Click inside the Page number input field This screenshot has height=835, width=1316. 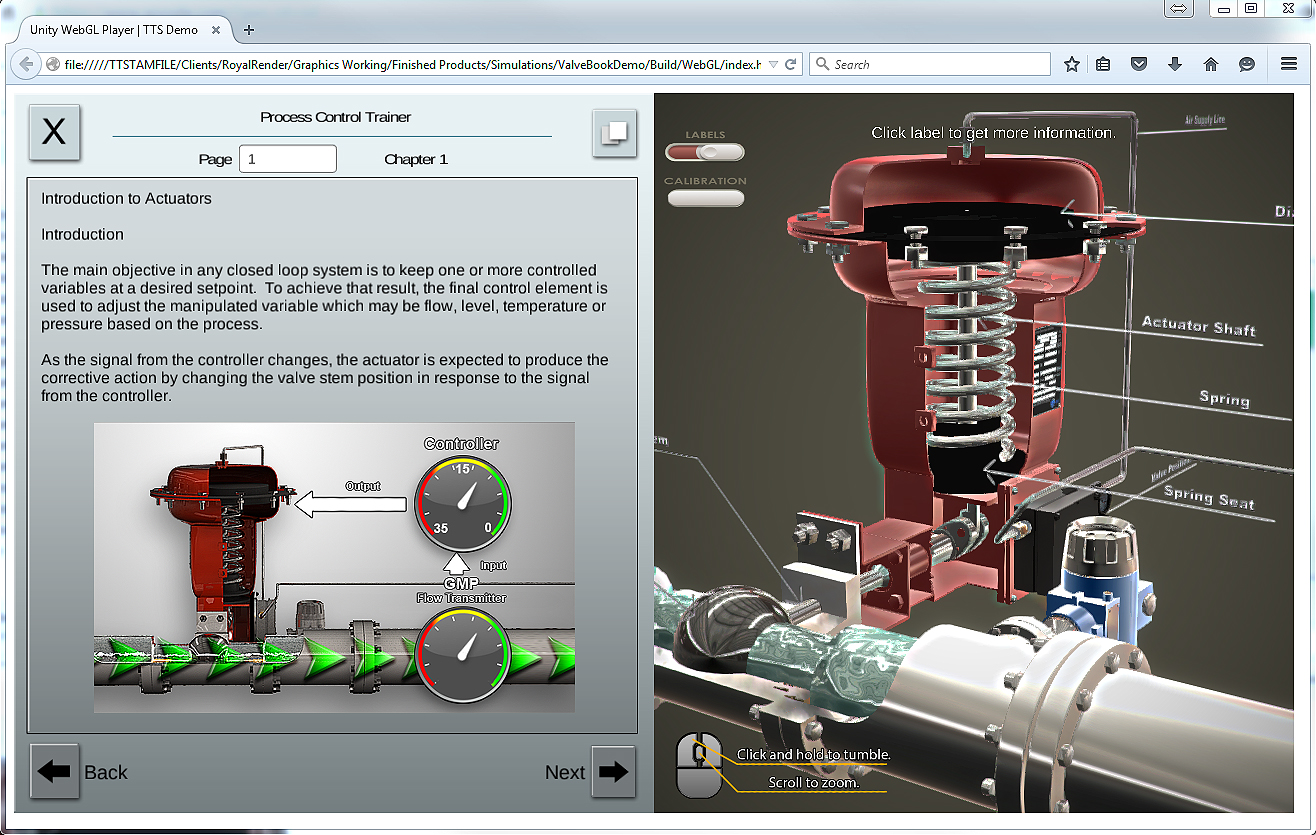[288, 158]
